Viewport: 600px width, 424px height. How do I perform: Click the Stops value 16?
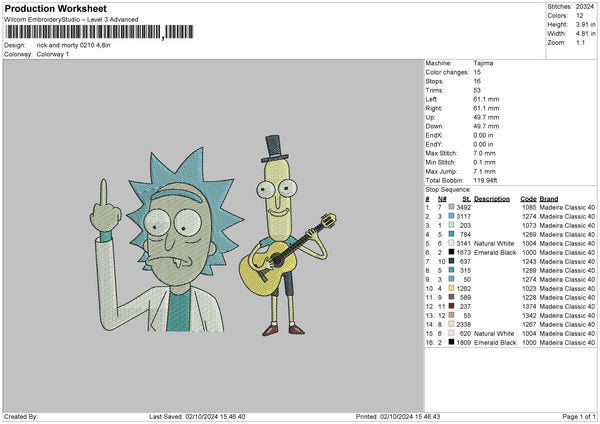coord(477,81)
